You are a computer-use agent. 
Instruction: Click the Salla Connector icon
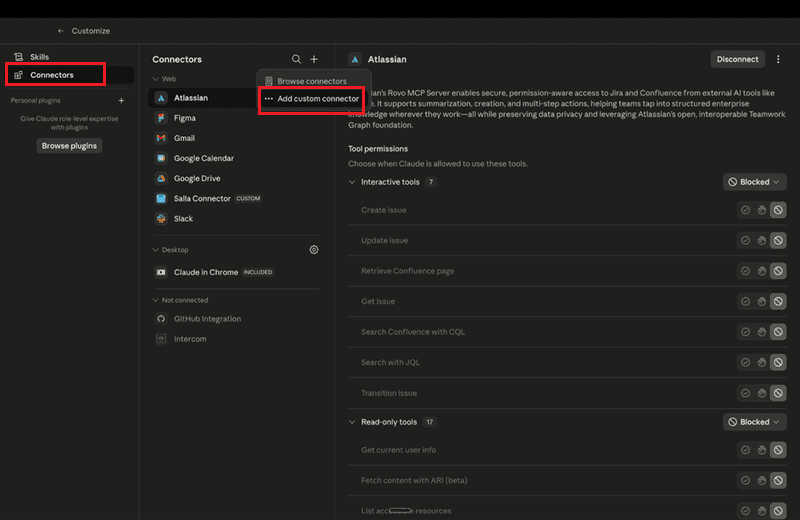point(161,199)
